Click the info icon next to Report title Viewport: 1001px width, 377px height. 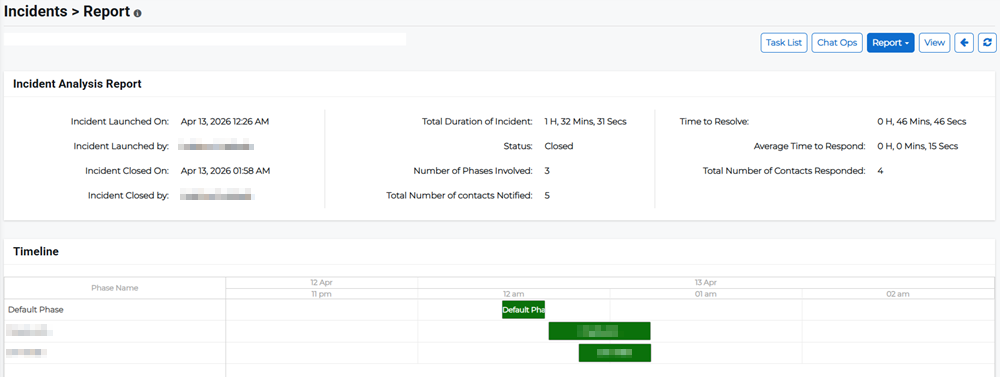(138, 13)
